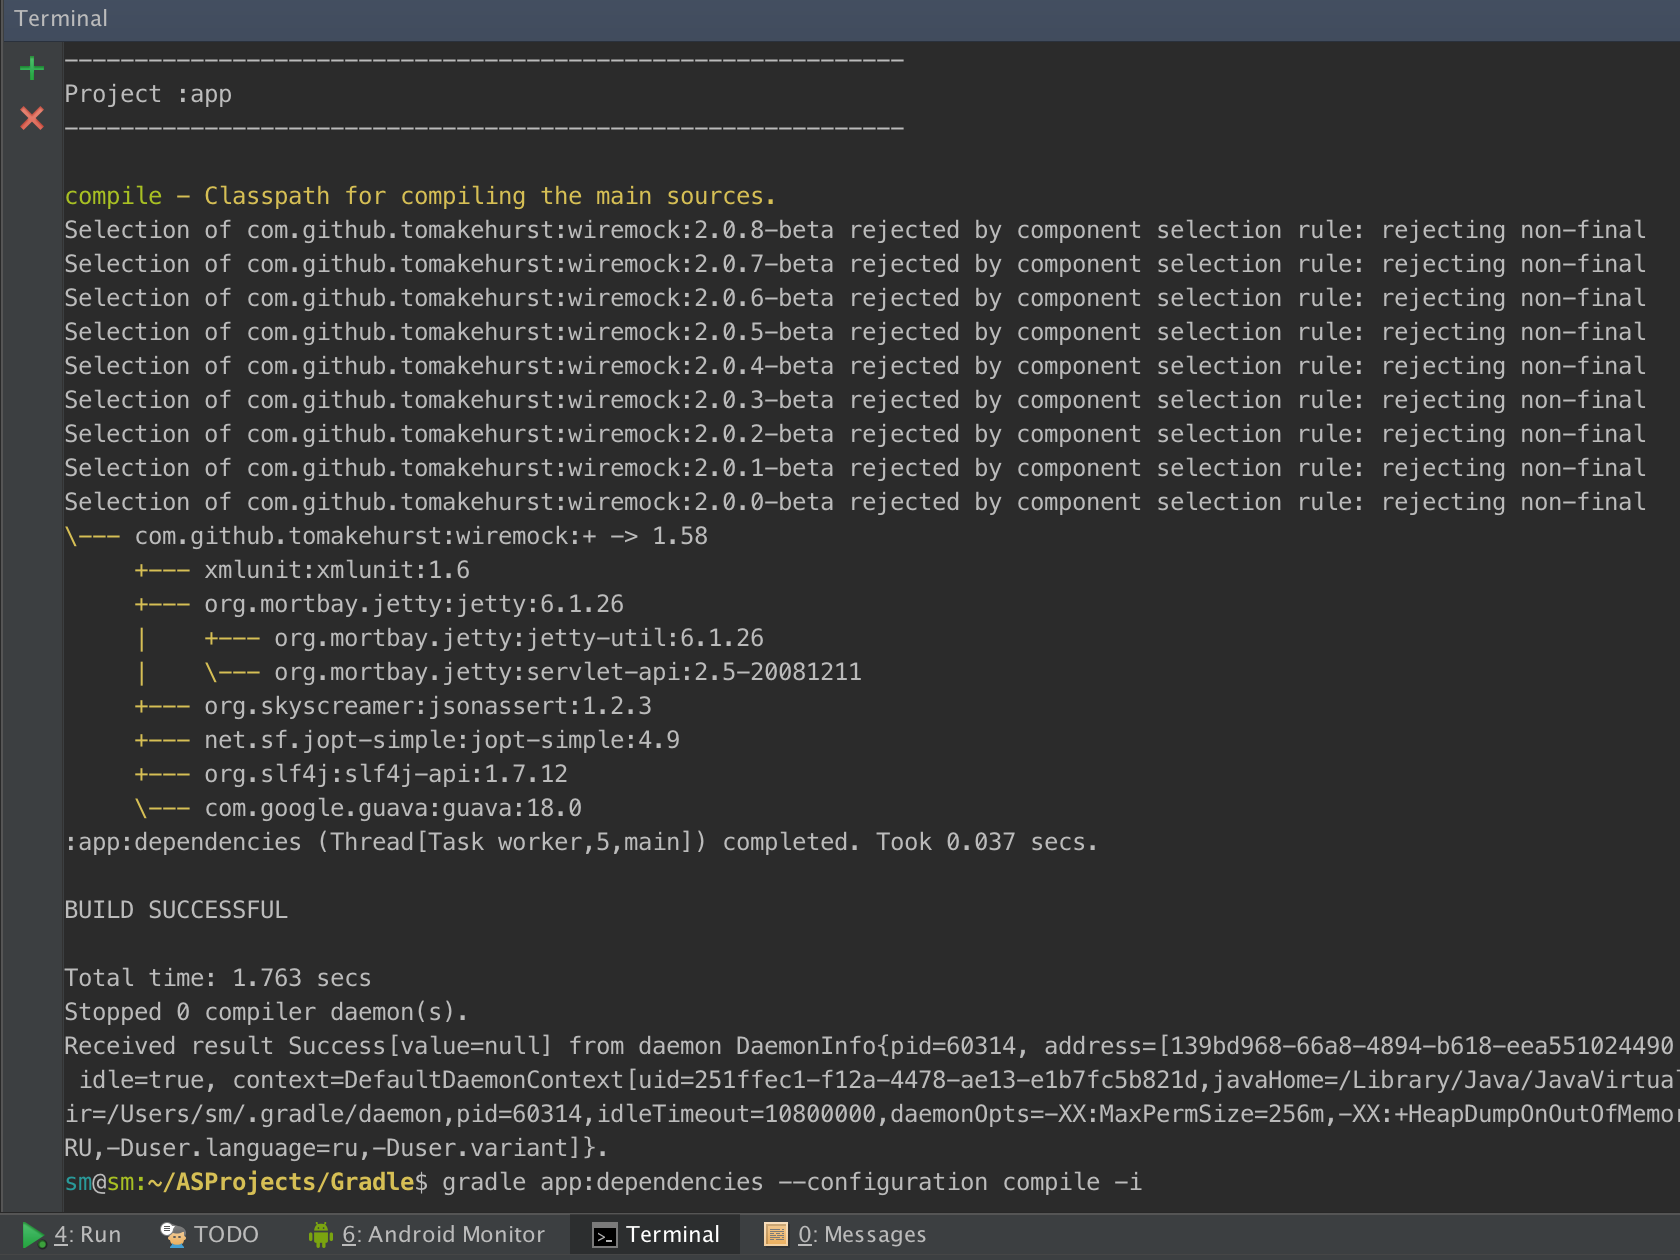The width and height of the screenshot is (1680, 1260).
Task: Click the wiremock:2.0.4-beta rejected line
Action: click(x=855, y=366)
